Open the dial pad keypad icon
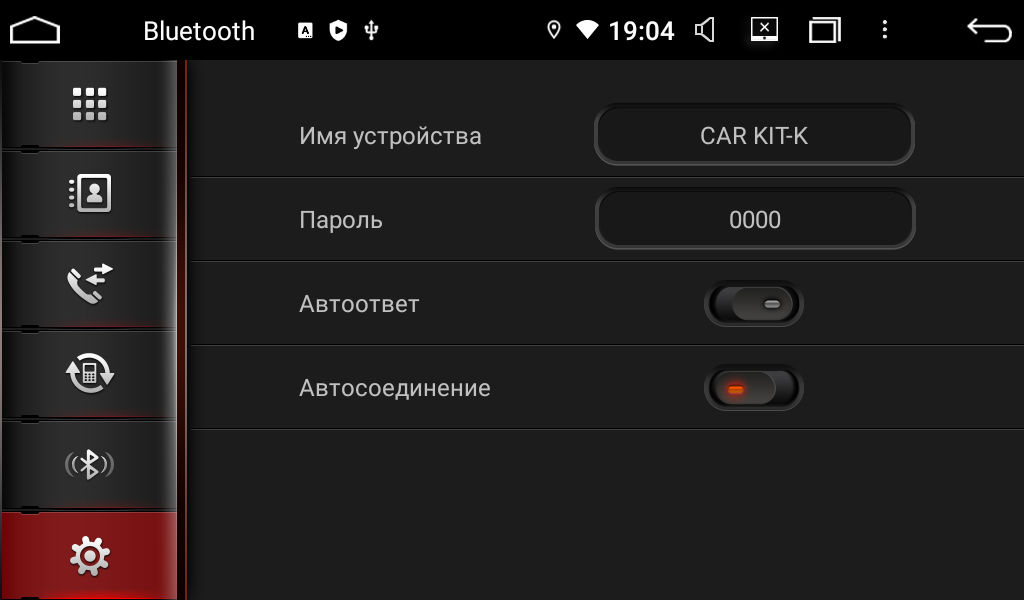The width and height of the screenshot is (1024, 600). pos(89,104)
